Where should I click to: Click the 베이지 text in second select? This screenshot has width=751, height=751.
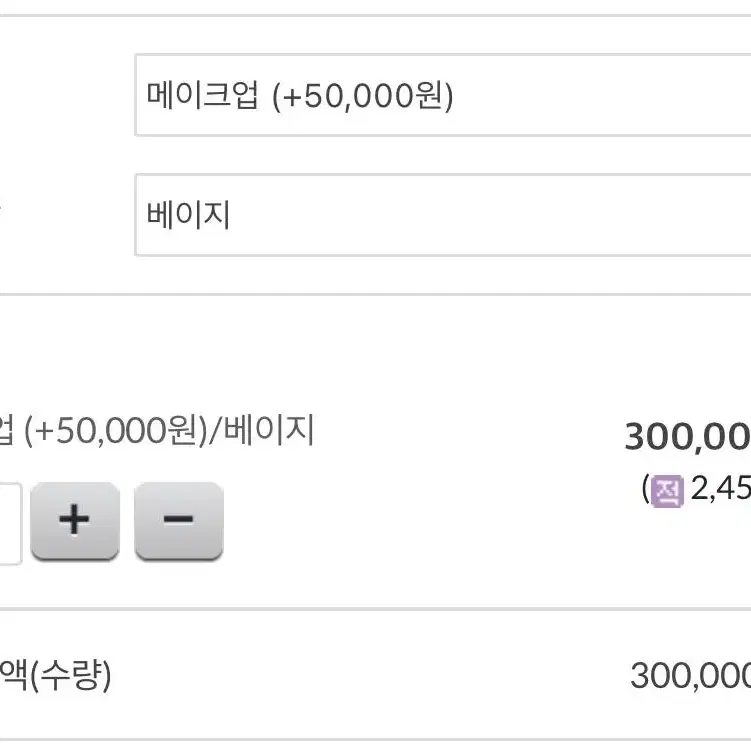(x=188, y=215)
